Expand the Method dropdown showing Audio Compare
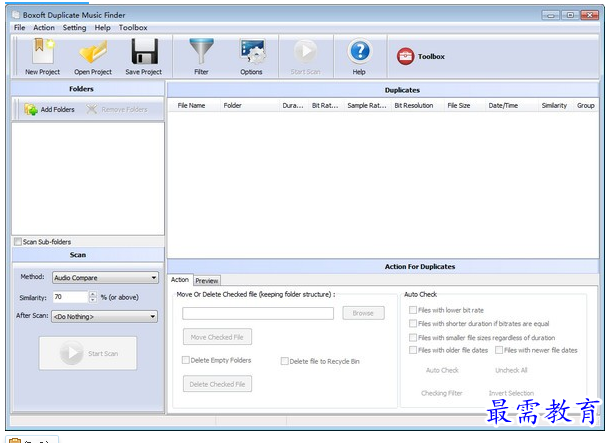 point(153,278)
